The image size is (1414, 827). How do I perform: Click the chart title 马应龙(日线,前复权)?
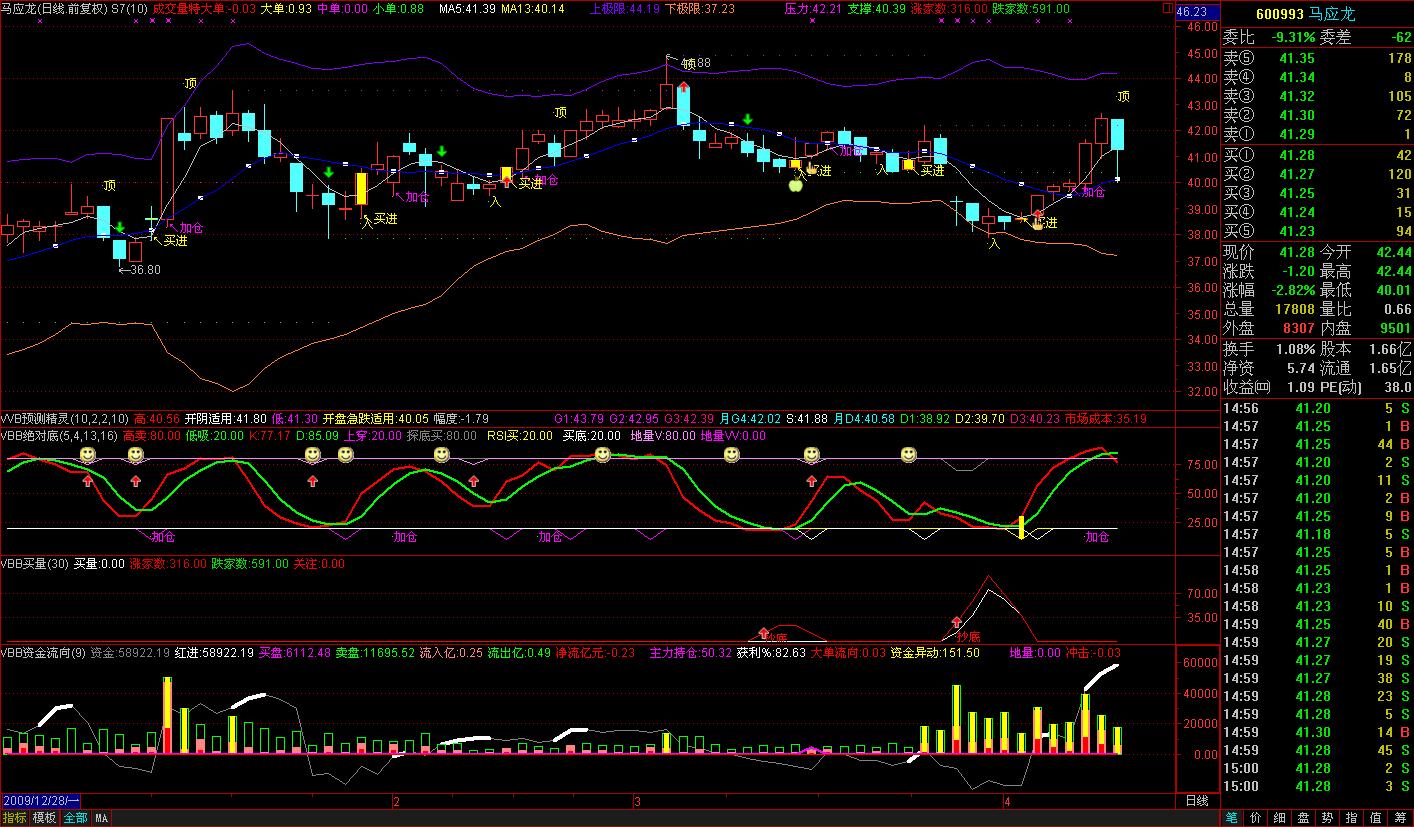click(x=53, y=8)
